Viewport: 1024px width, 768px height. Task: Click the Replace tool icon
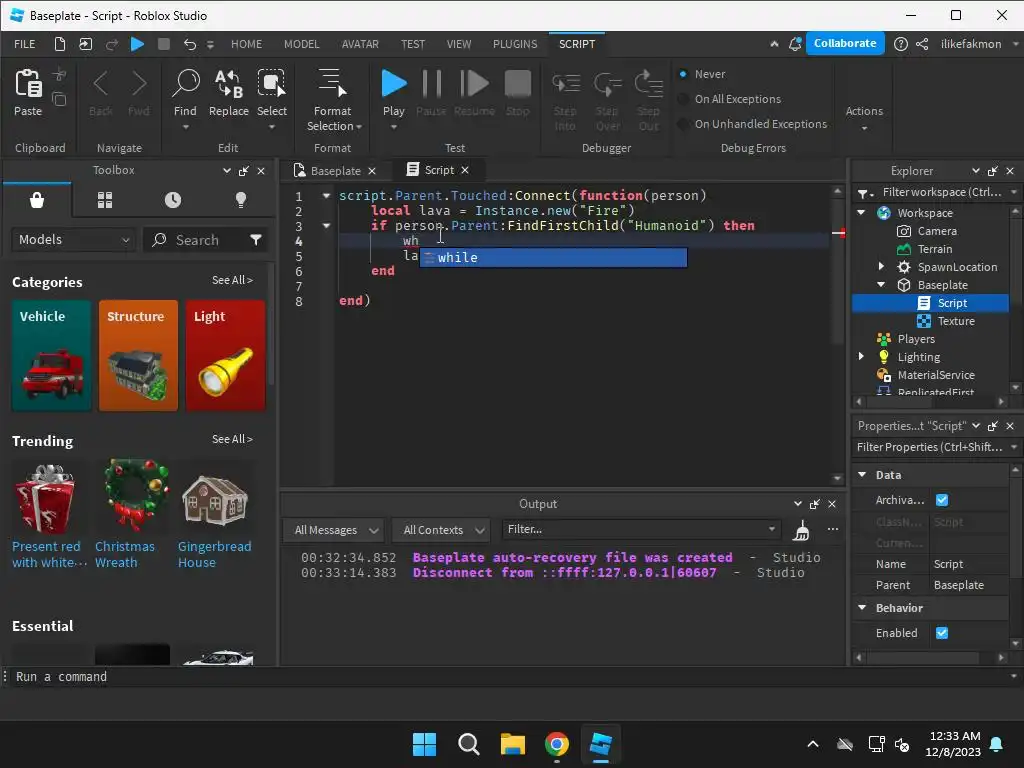pyautogui.click(x=228, y=84)
